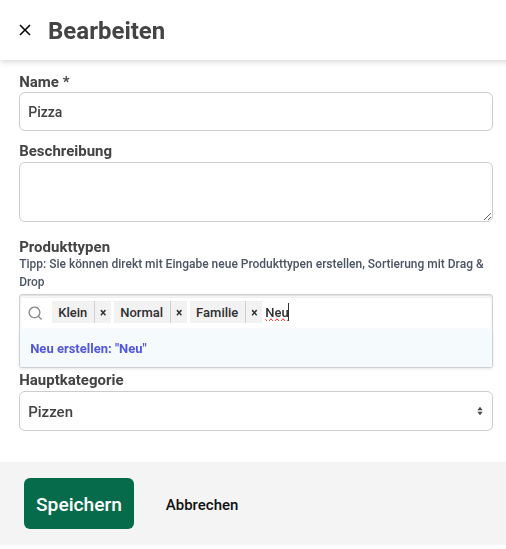Remove the Familie product type tag
This screenshot has width=506, height=549.
pos(254,312)
